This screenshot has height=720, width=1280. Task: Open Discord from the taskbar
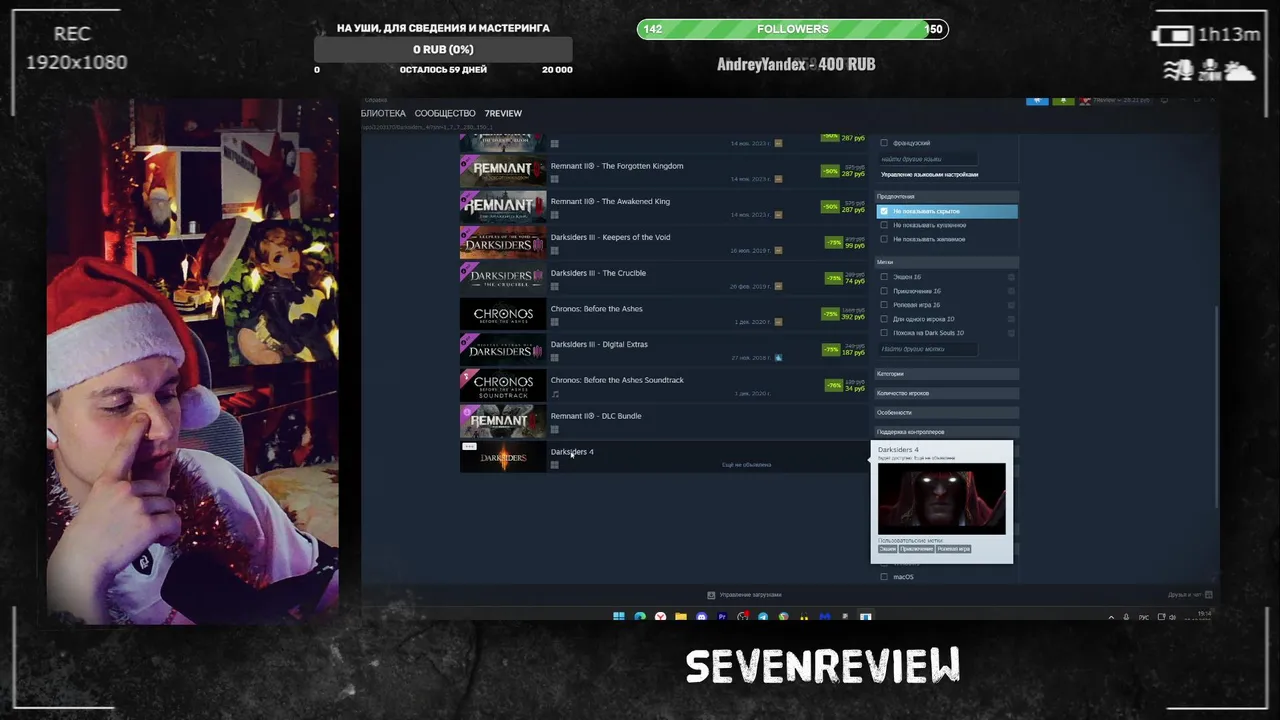coord(701,617)
